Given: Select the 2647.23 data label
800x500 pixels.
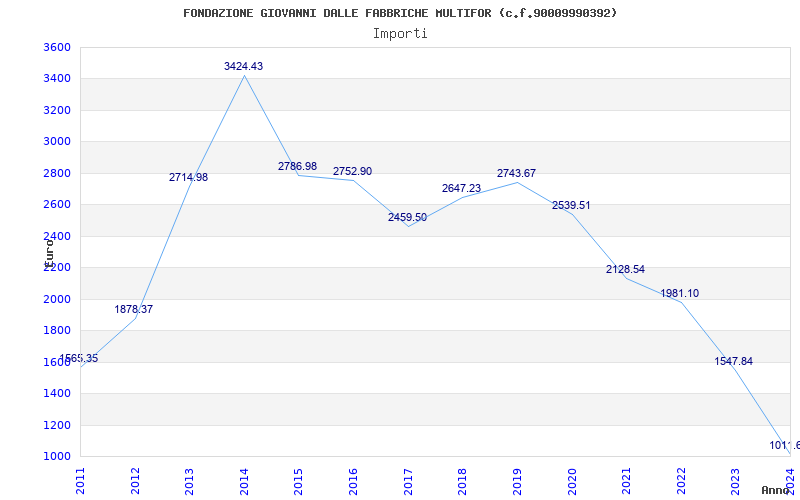Looking at the screenshot, I should coord(461,188).
